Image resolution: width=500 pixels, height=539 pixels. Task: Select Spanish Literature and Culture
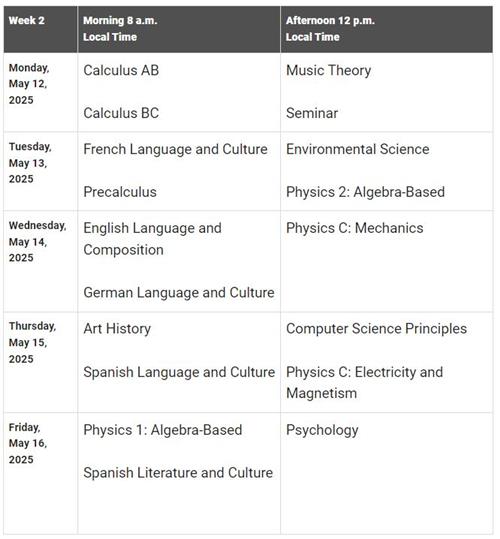[x=178, y=473]
